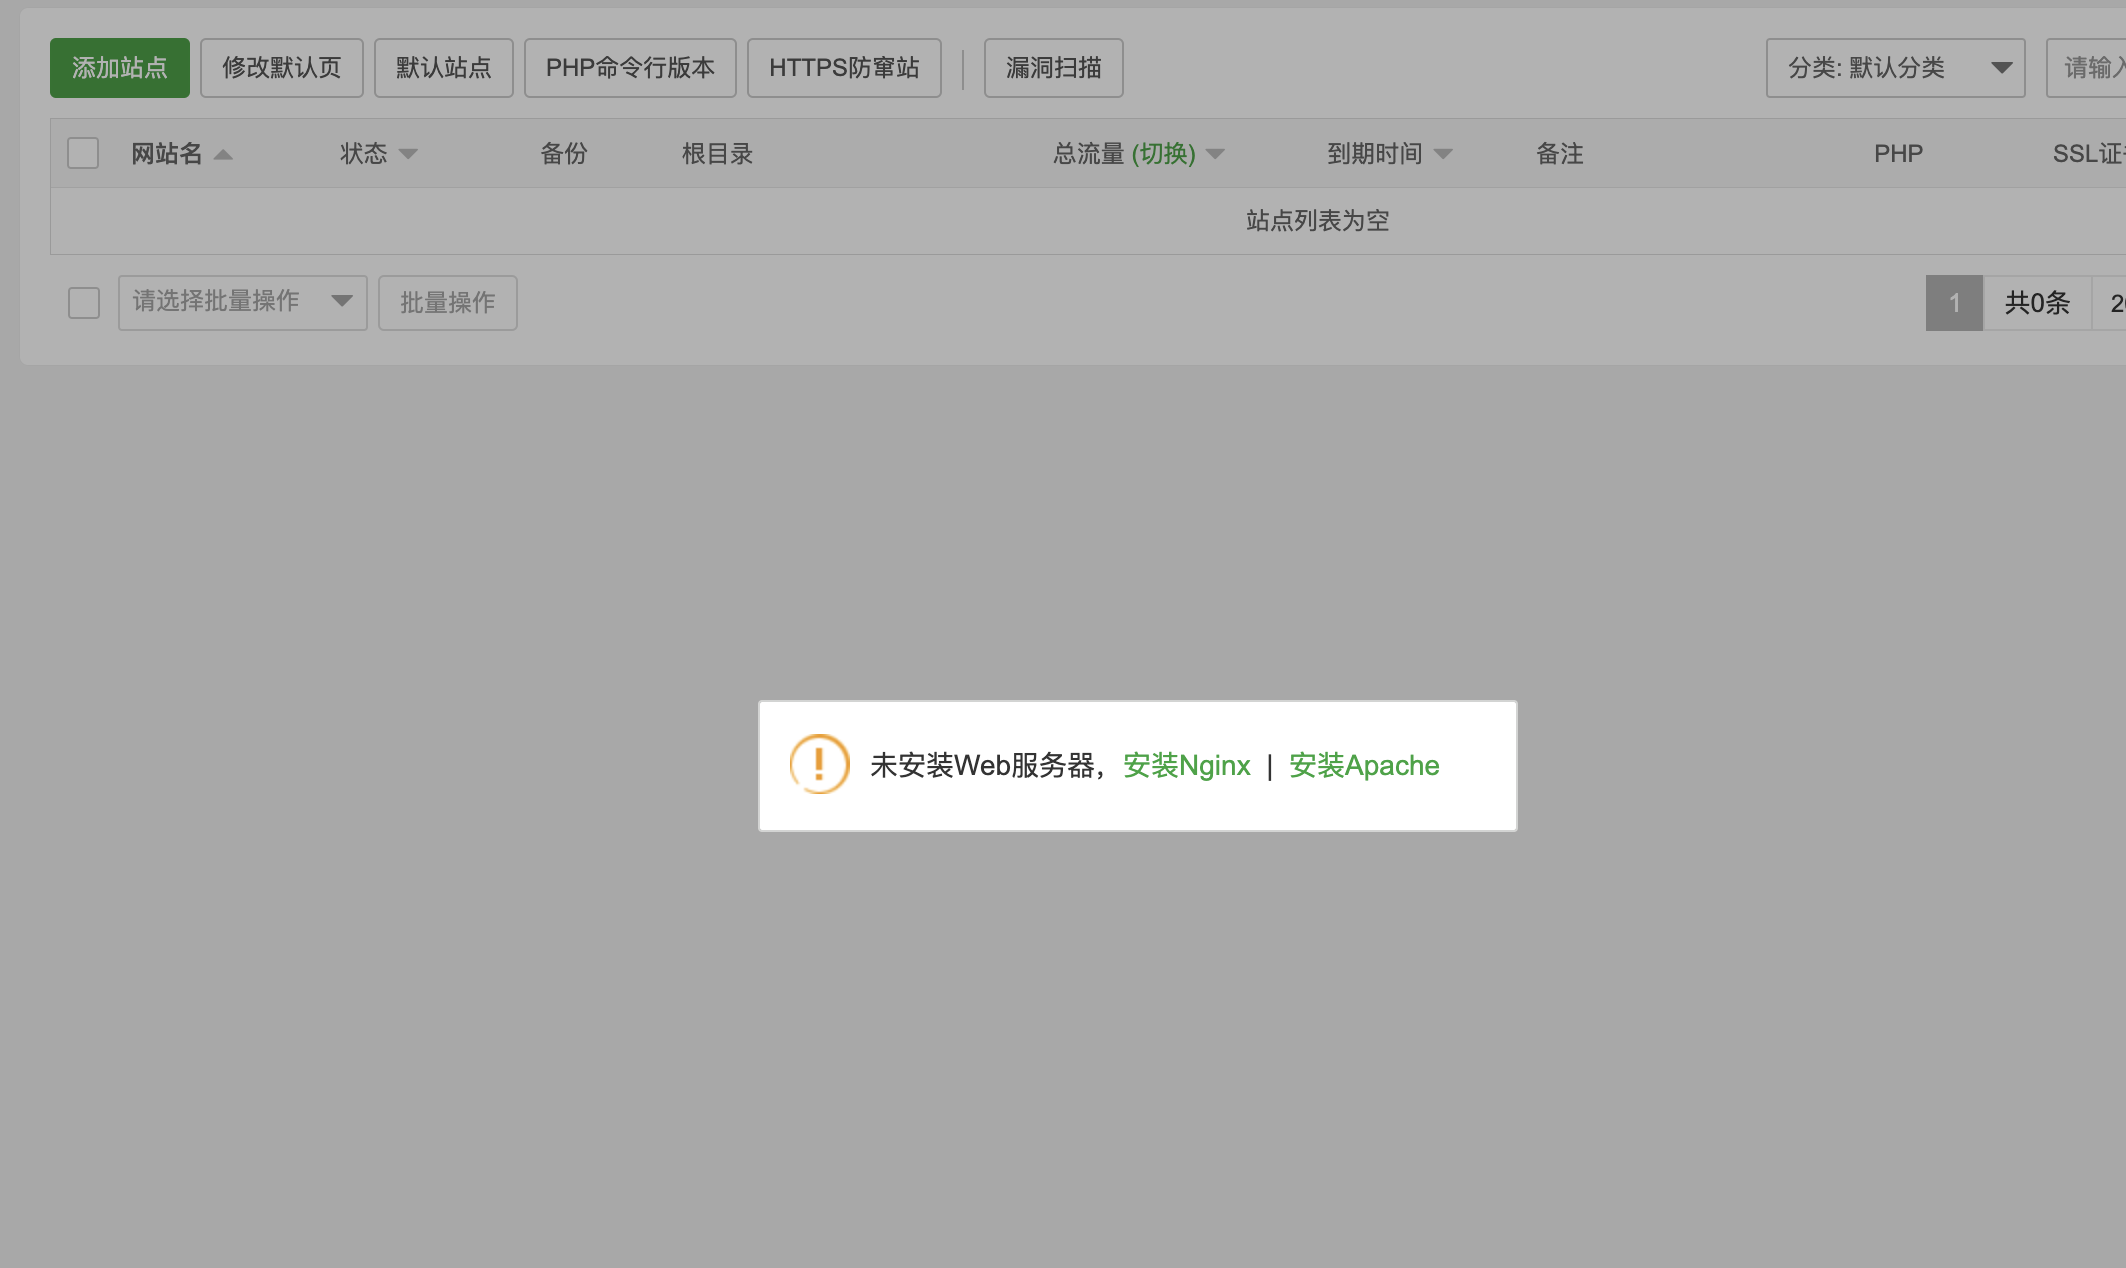Open 修改默认页 settings

(x=282, y=68)
